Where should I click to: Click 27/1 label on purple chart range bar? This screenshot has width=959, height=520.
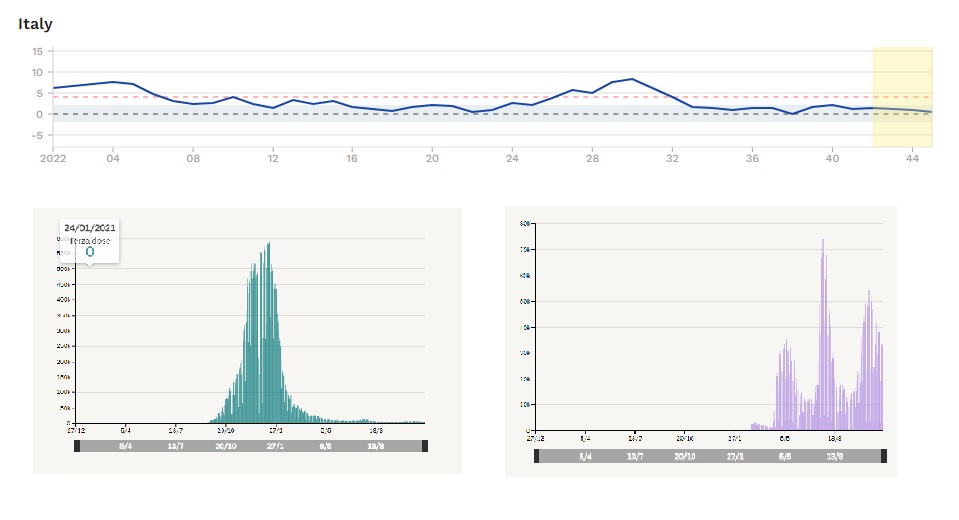tap(735, 456)
